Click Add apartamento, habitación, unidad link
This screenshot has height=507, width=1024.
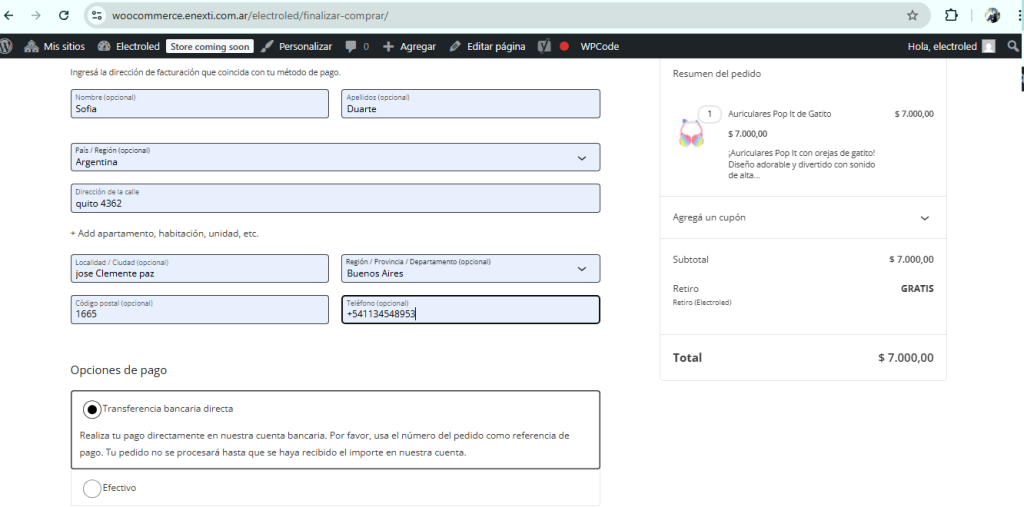click(x=165, y=233)
